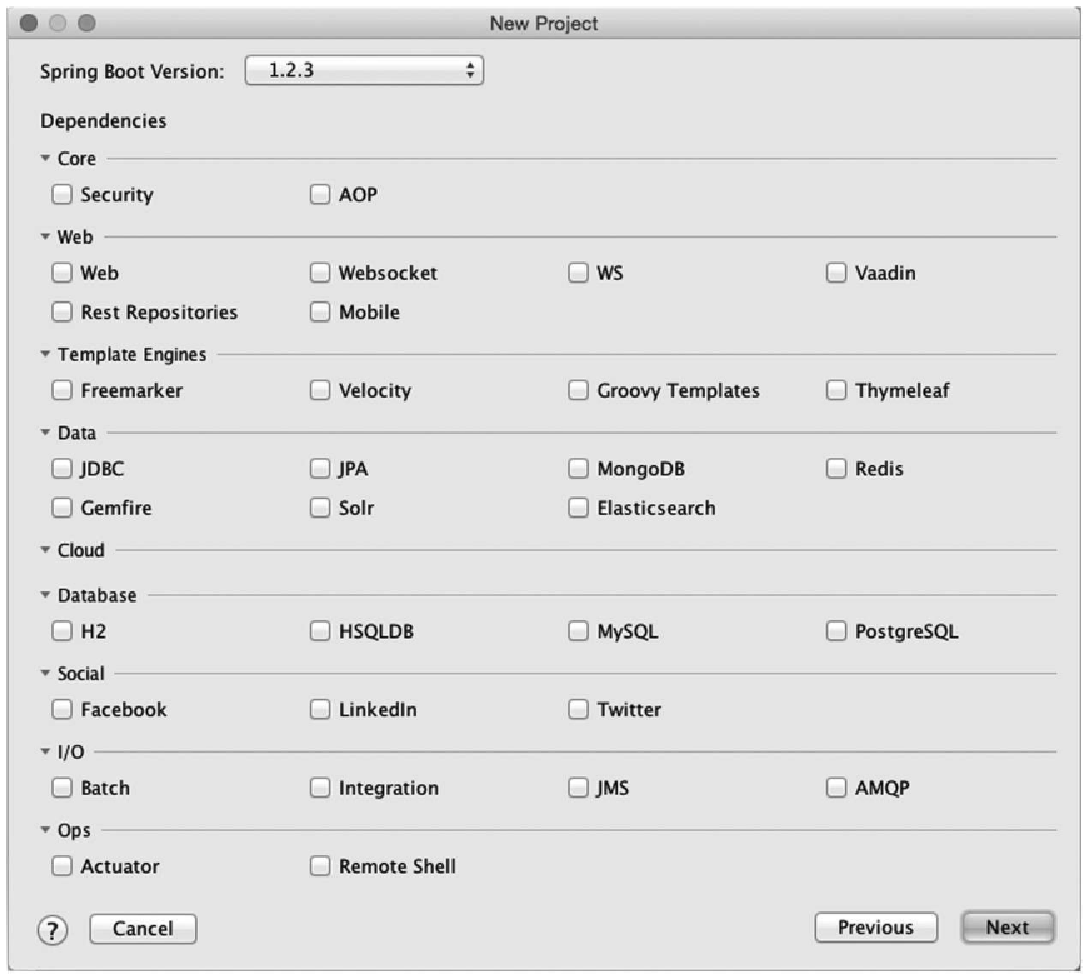1087x977 pixels.
Task: Tick the Twitter checkbox
Action: tap(578, 709)
